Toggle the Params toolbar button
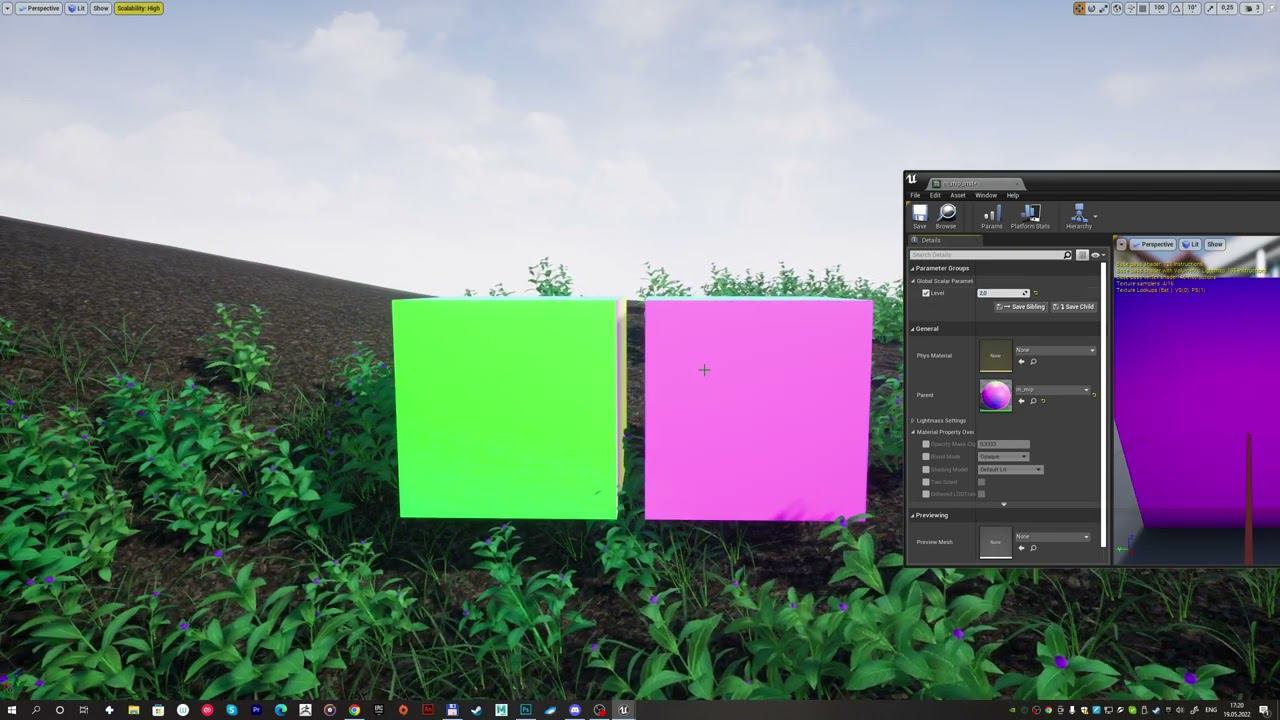This screenshot has height=720, width=1280. (x=991, y=217)
